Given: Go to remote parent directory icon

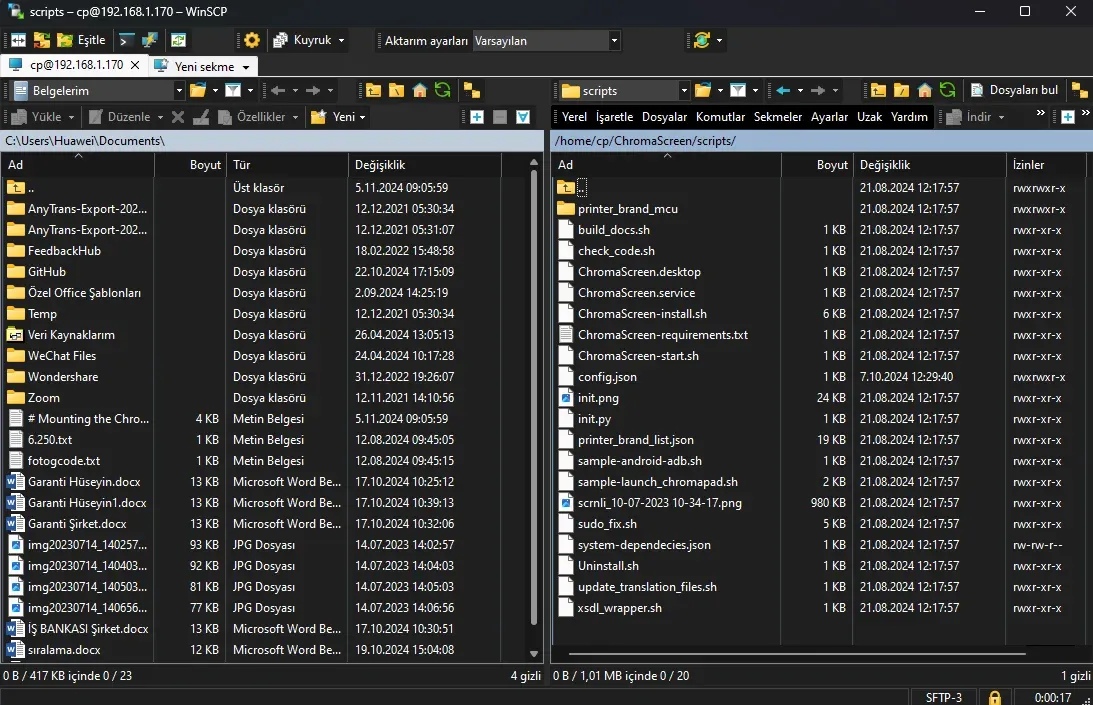Looking at the screenshot, I should (878, 91).
